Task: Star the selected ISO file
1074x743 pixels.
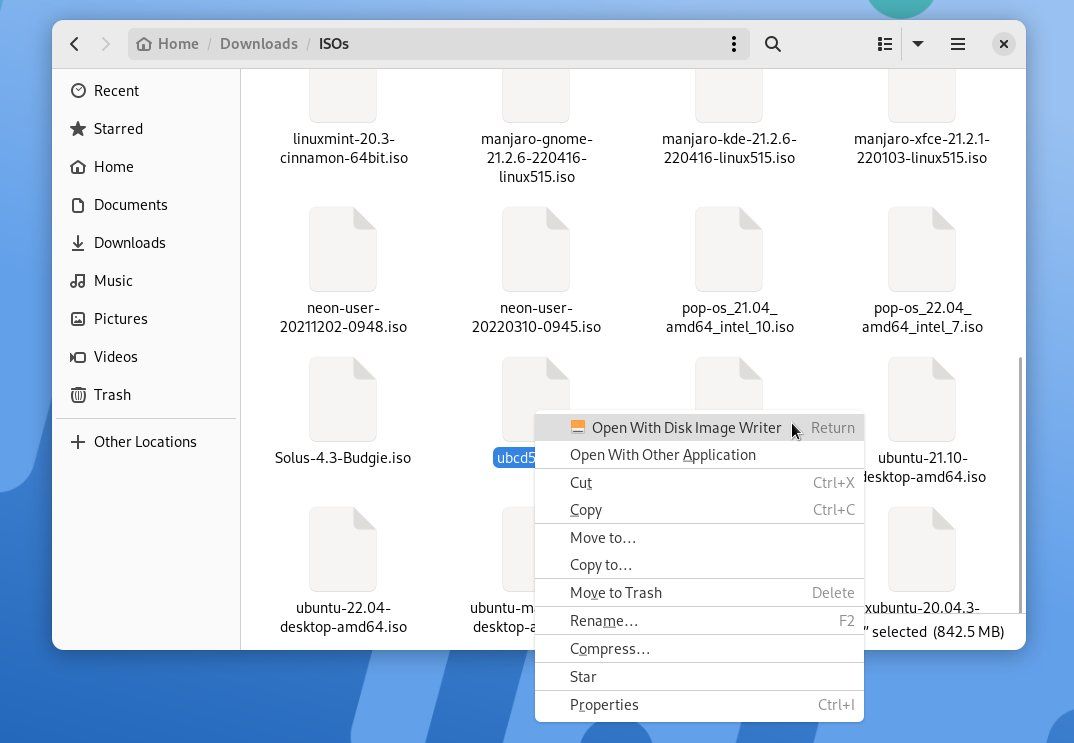Action: [x=583, y=676]
